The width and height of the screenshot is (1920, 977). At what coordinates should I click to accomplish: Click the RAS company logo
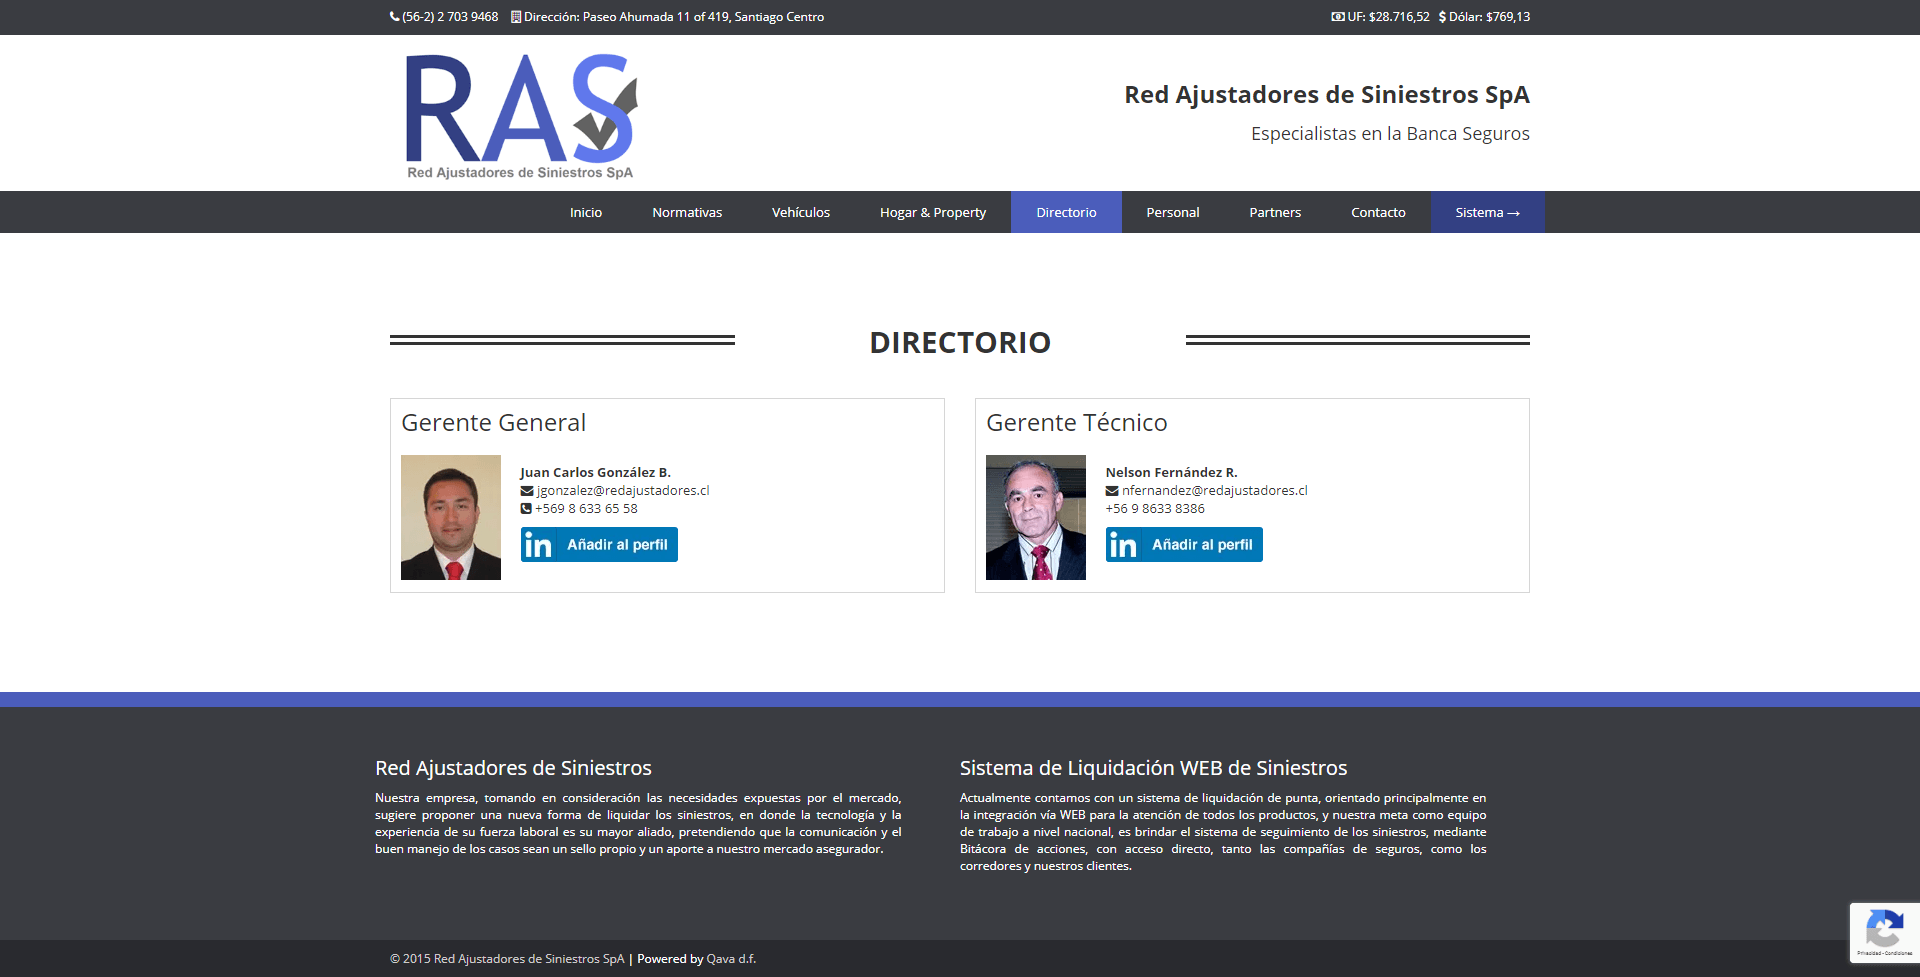click(x=520, y=115)
